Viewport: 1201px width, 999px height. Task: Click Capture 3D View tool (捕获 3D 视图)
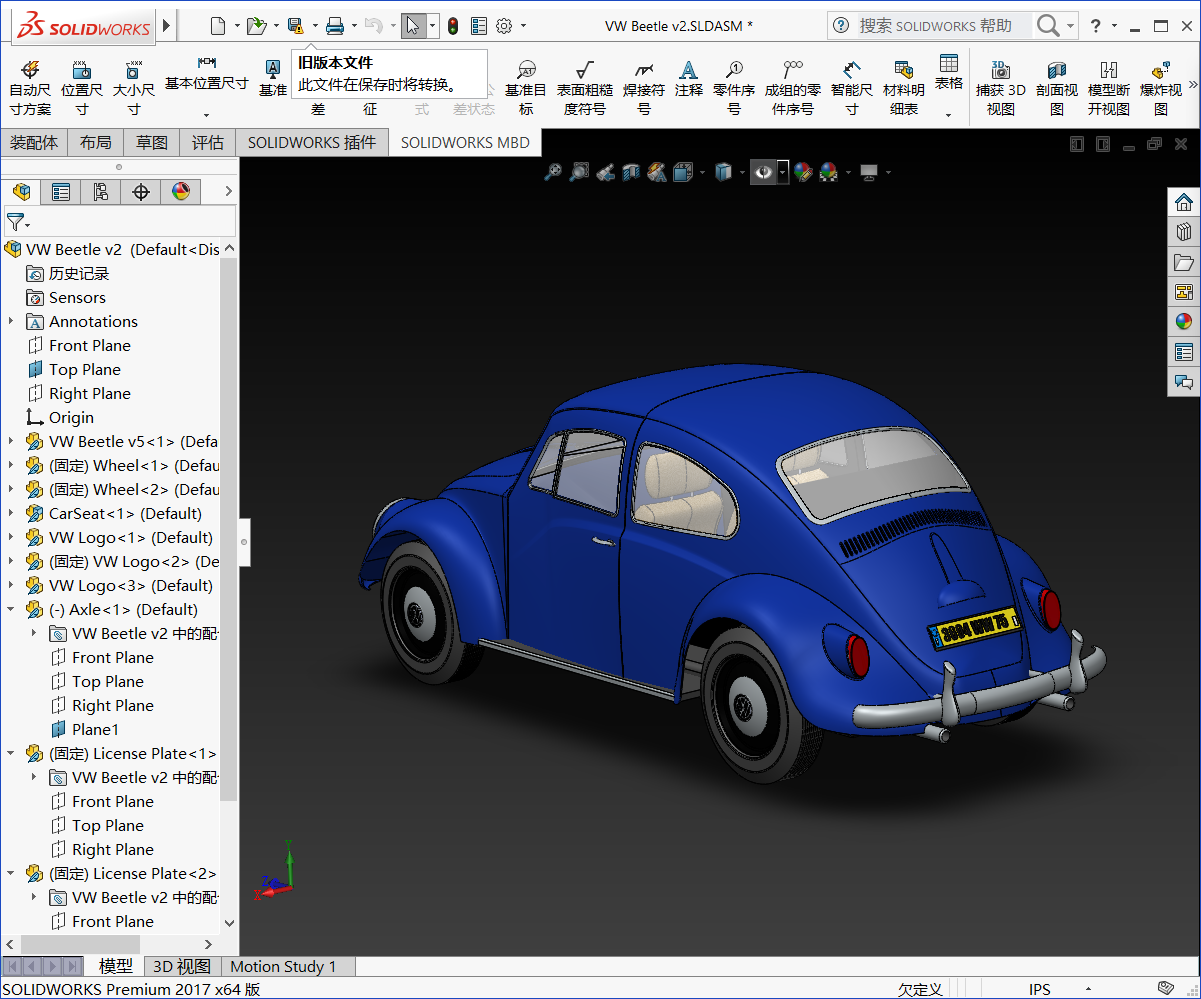(x=1001, y=88)
